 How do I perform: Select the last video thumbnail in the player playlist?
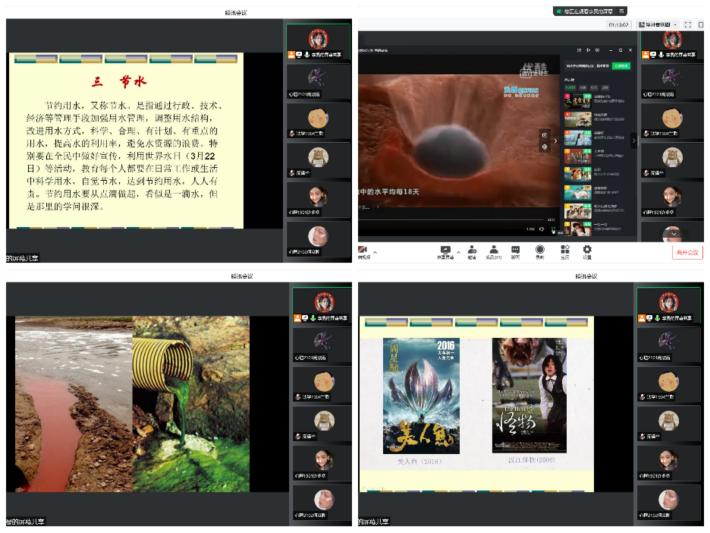[577, 228]
